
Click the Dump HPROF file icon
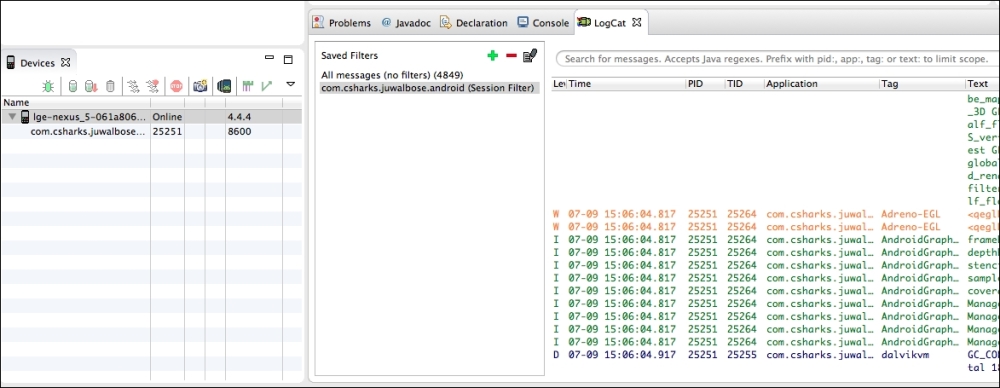(x=91, y=86)
